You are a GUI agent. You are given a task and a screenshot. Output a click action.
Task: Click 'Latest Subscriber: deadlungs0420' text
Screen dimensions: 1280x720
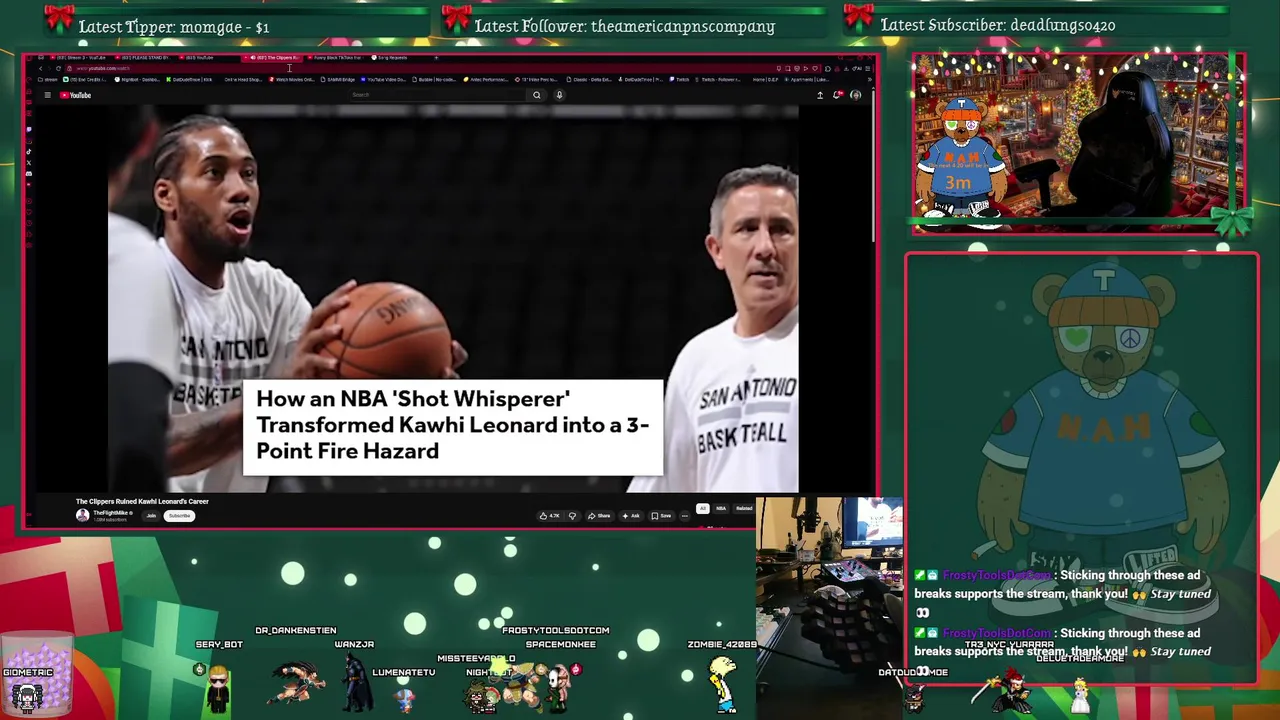coord(998,25)
